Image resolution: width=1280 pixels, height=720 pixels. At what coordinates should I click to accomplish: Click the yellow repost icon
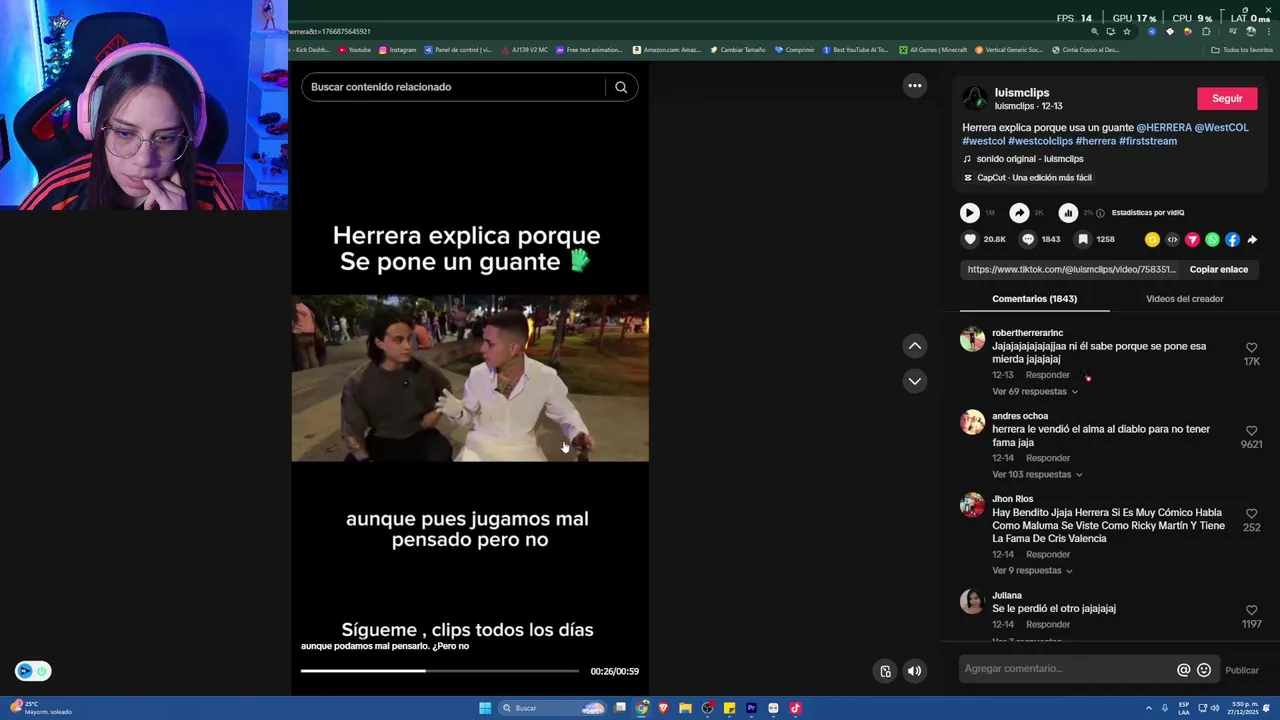click(1152, 240)
